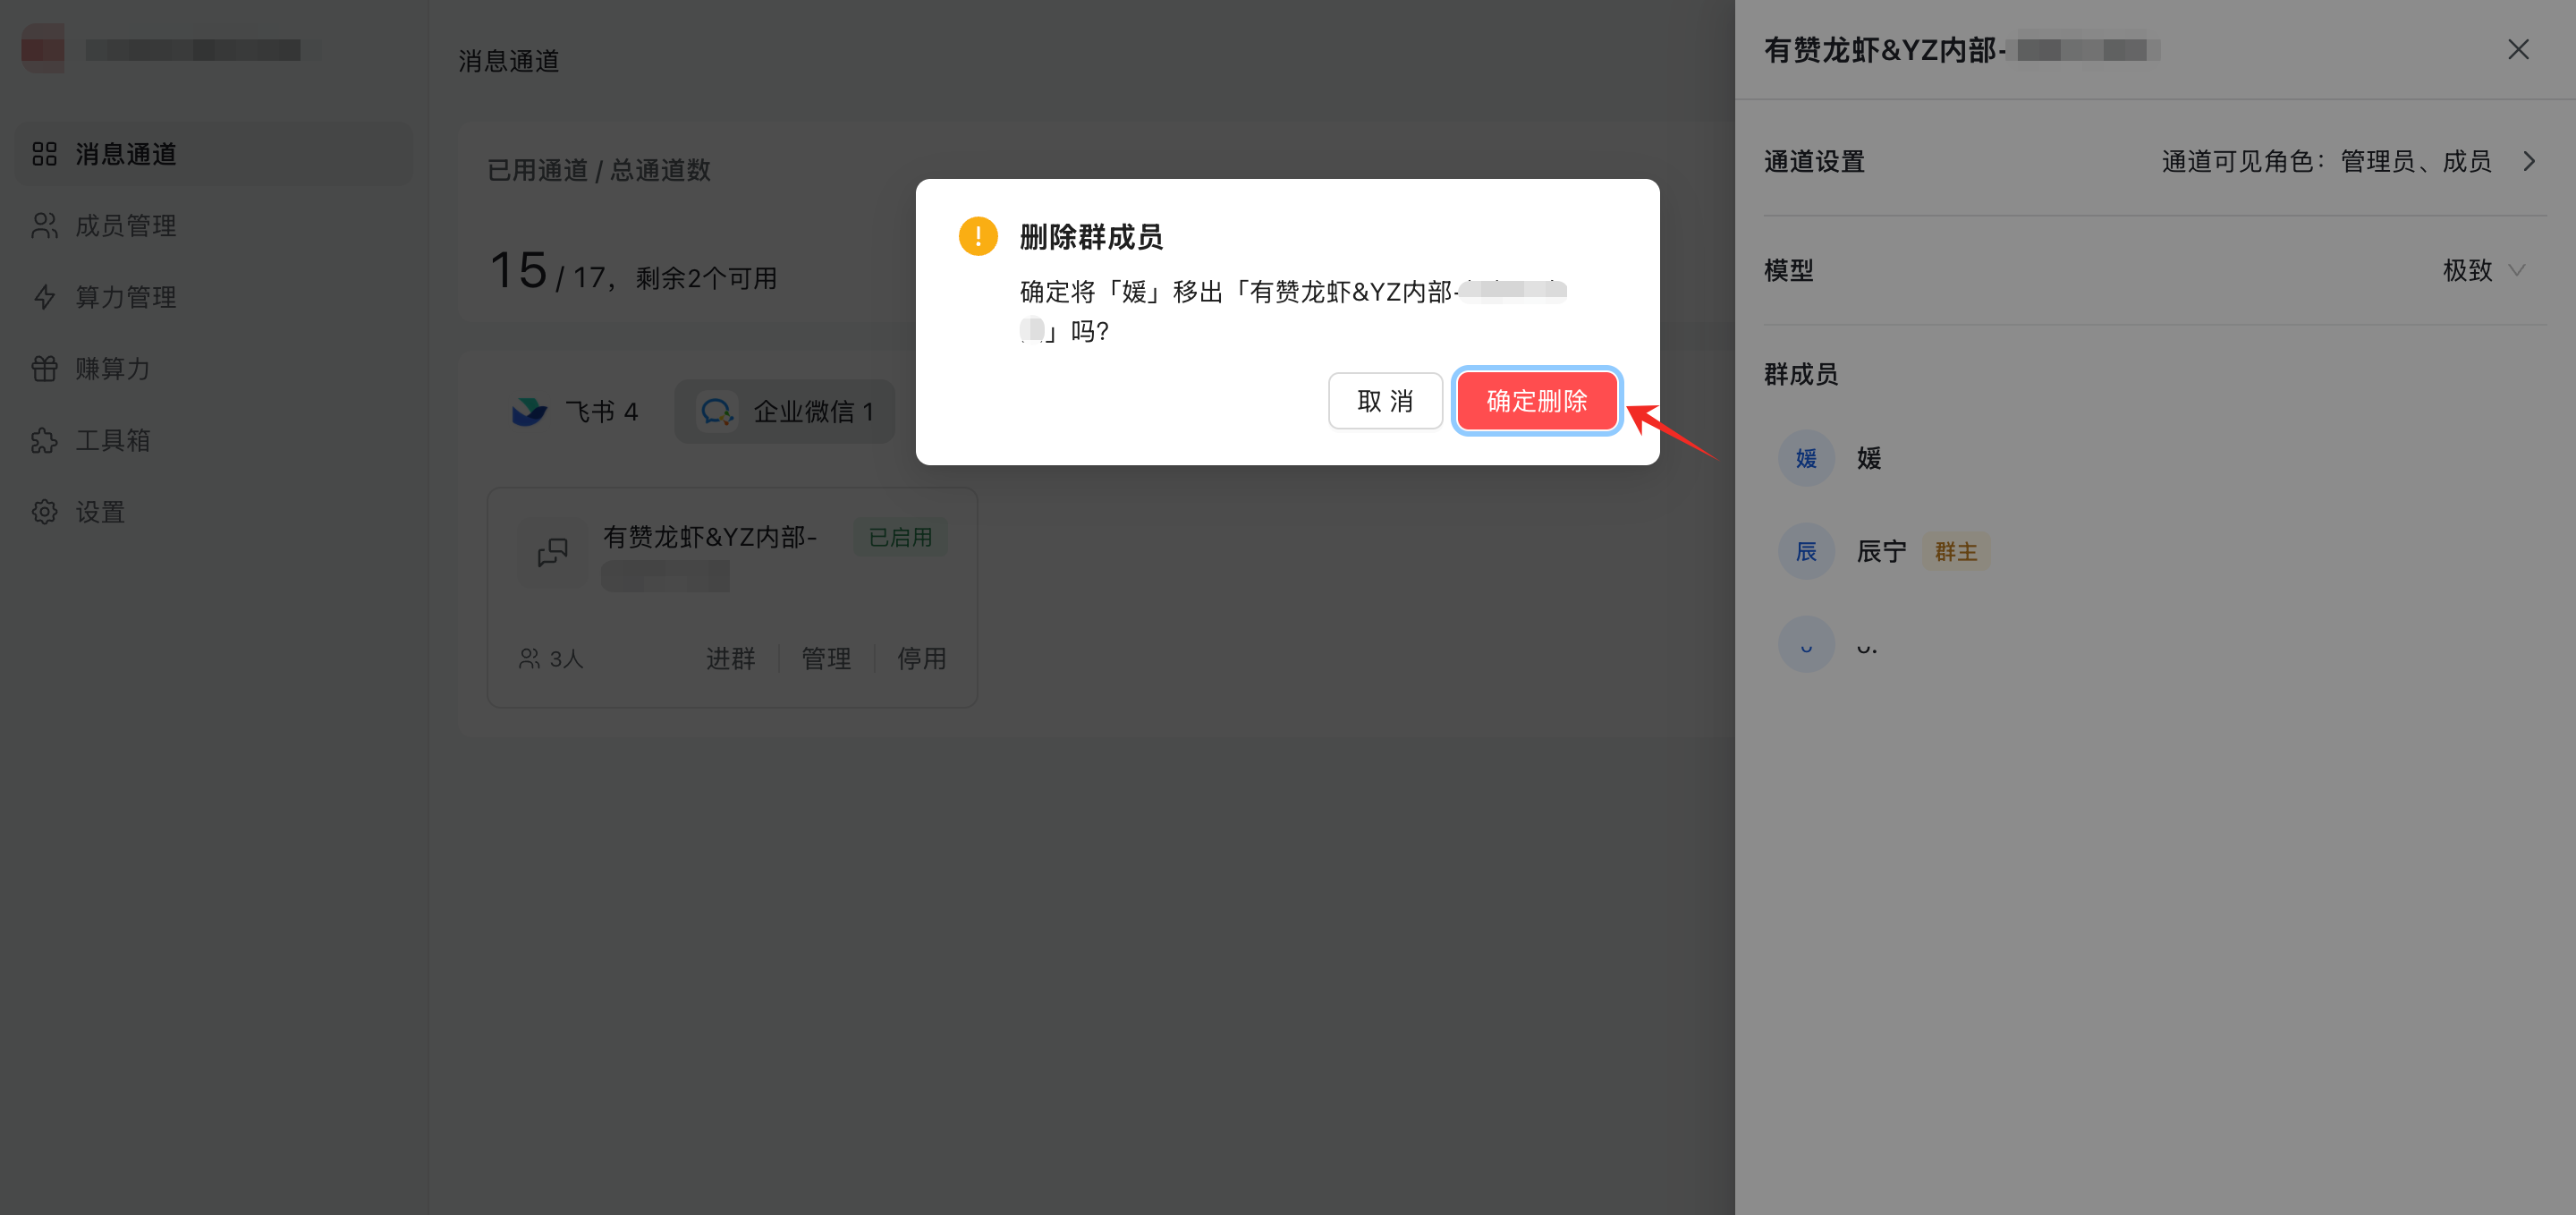Select the 媛 avatar in member list
The image size is (2576, 1215).
tap(1806, 458)
